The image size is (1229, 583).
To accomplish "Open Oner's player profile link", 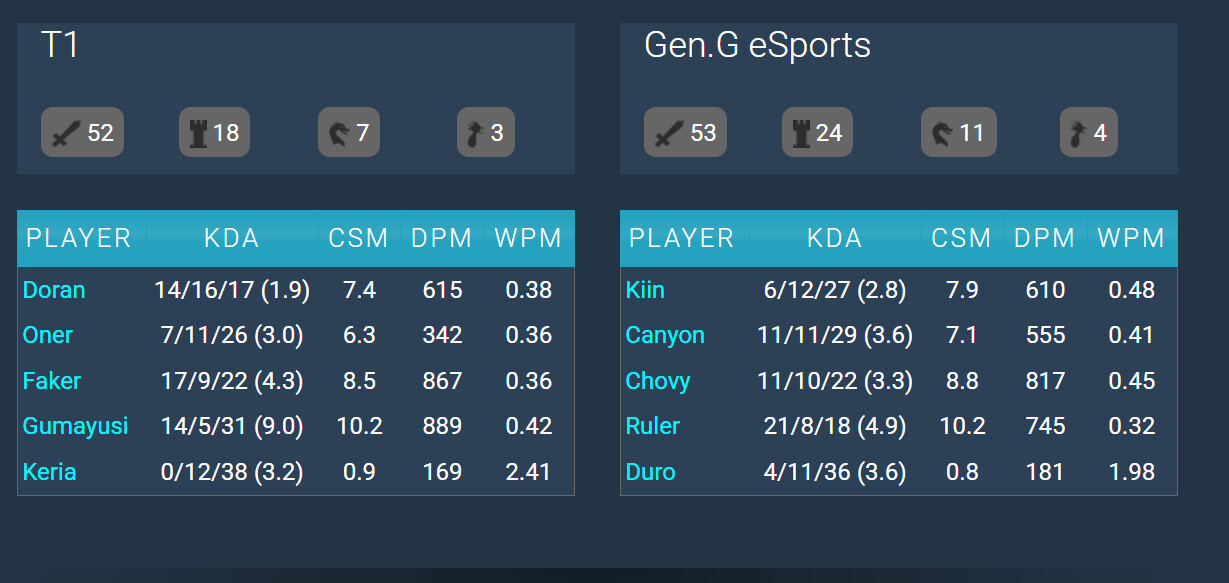I will click(48, 335).
